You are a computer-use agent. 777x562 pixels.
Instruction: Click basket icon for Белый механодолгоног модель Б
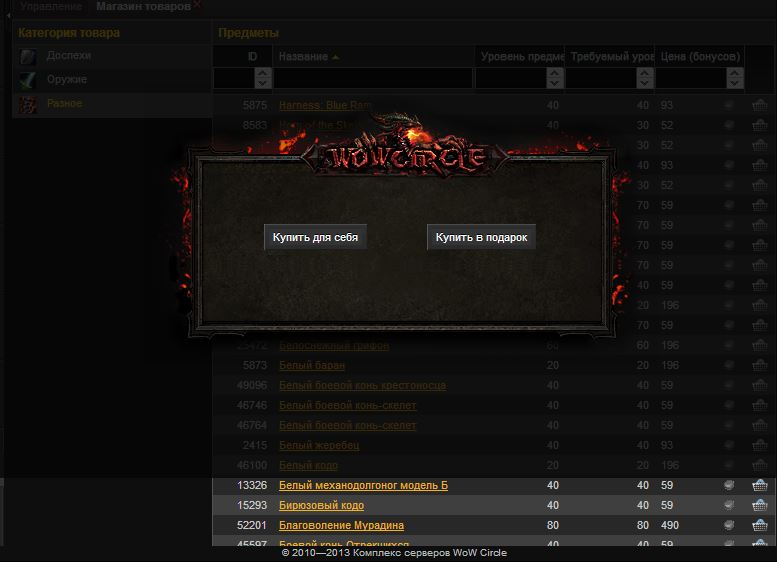pyautogui.click(x=760, y=485)
